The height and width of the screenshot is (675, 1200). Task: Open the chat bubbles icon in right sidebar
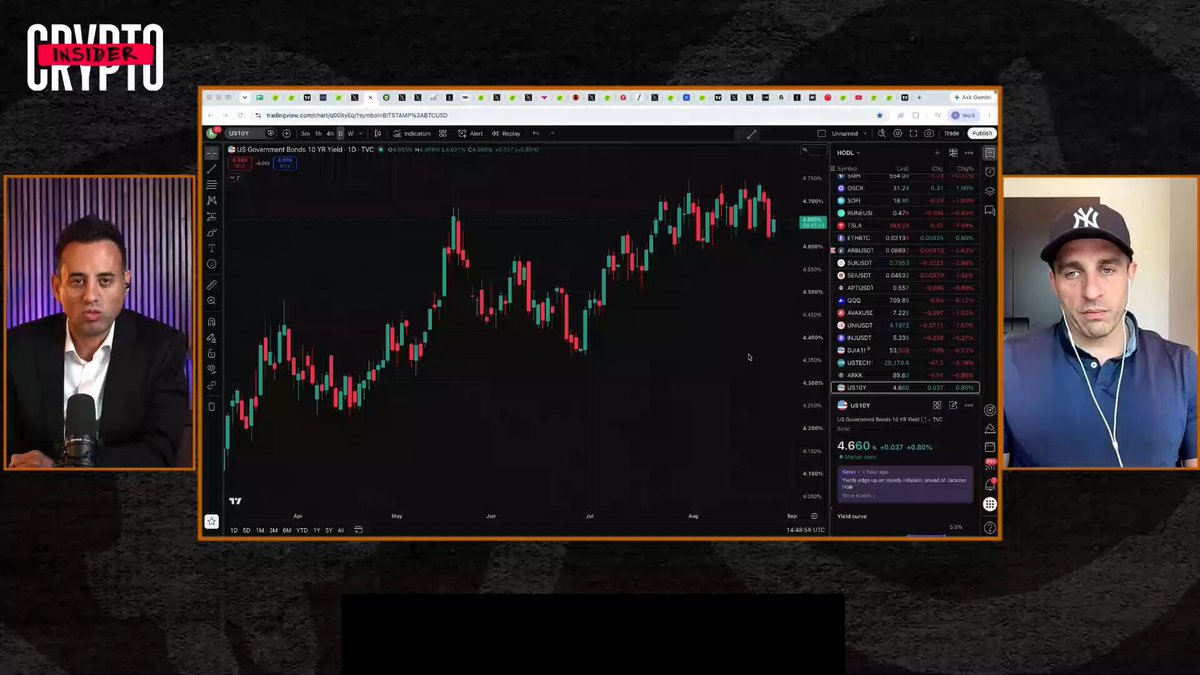coord(990,210)
